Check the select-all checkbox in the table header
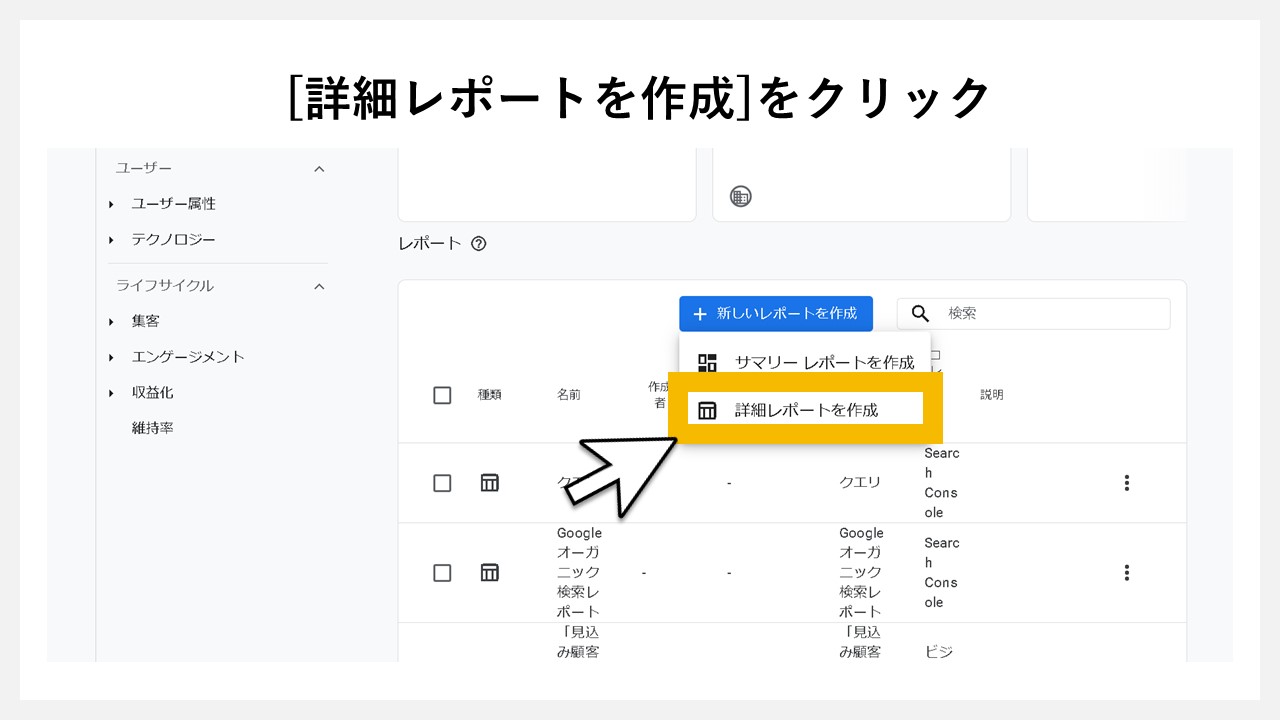 click(442, 394)
